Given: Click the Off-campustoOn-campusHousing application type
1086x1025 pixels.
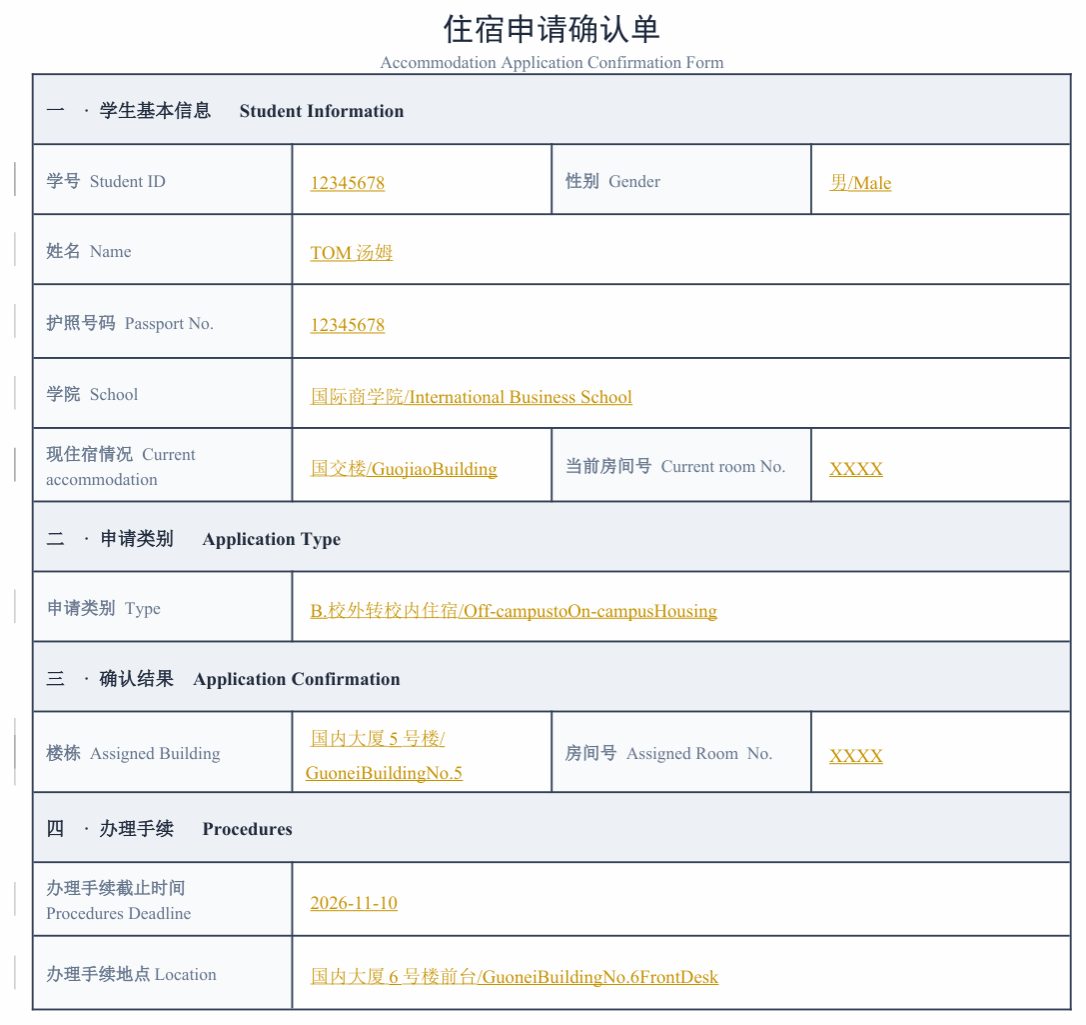Looking at the screenshot, I should point(513,611).
